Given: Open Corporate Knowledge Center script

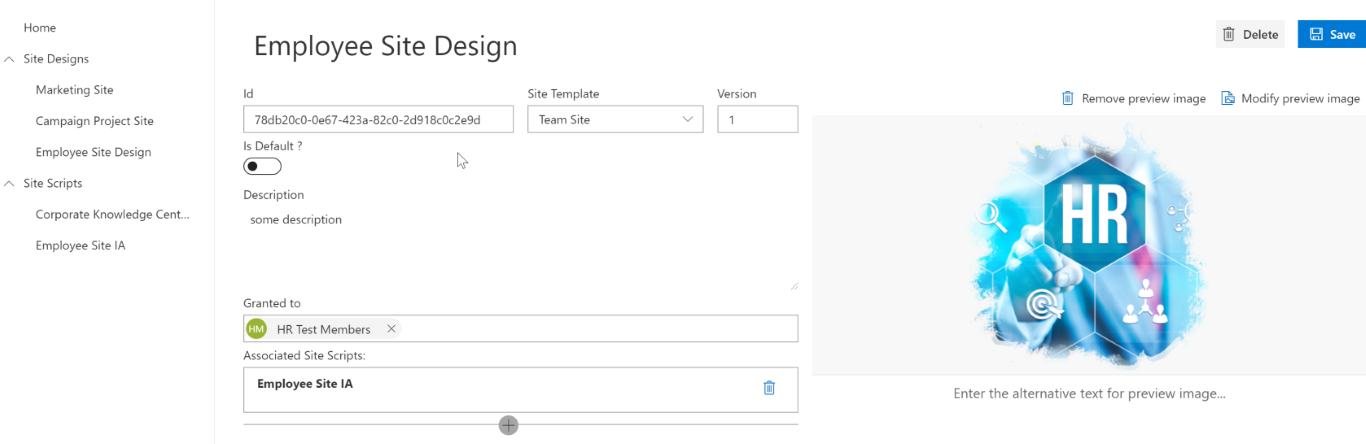Looking at the screenshot, I should (x=113, y=214).
